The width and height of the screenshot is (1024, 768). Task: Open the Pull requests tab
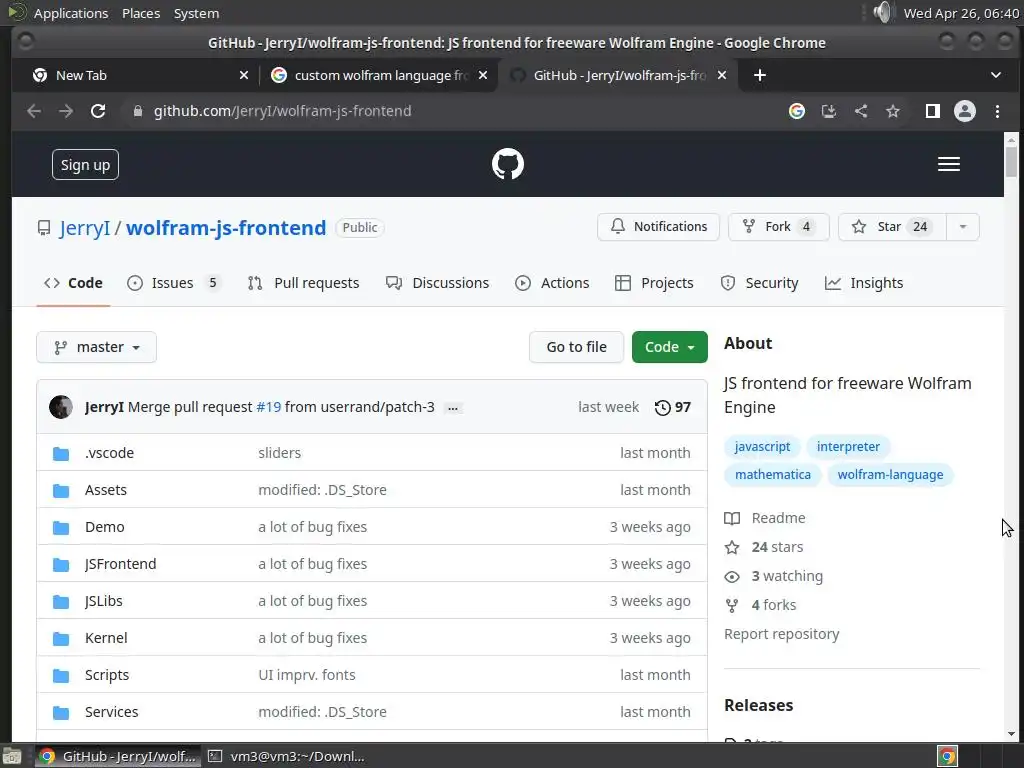click(304, 283)
